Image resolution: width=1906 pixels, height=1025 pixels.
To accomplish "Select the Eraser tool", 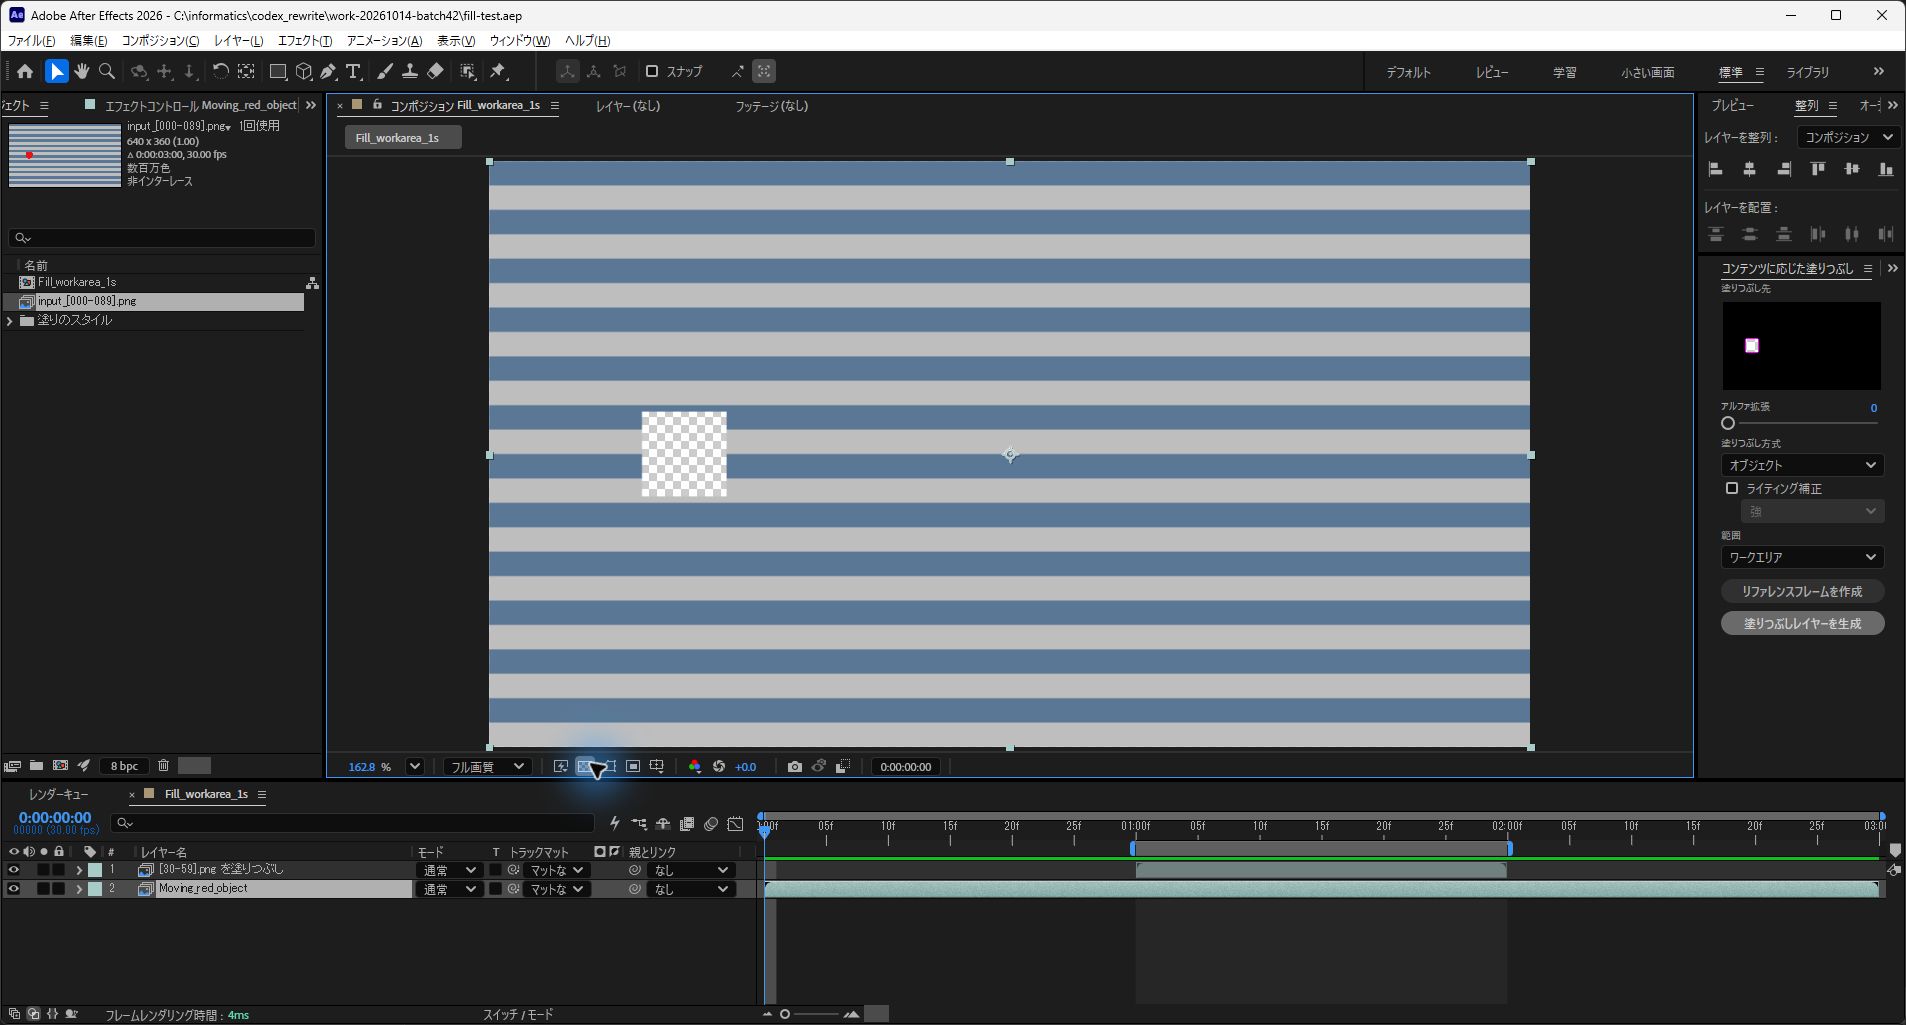I will point(435,71).
